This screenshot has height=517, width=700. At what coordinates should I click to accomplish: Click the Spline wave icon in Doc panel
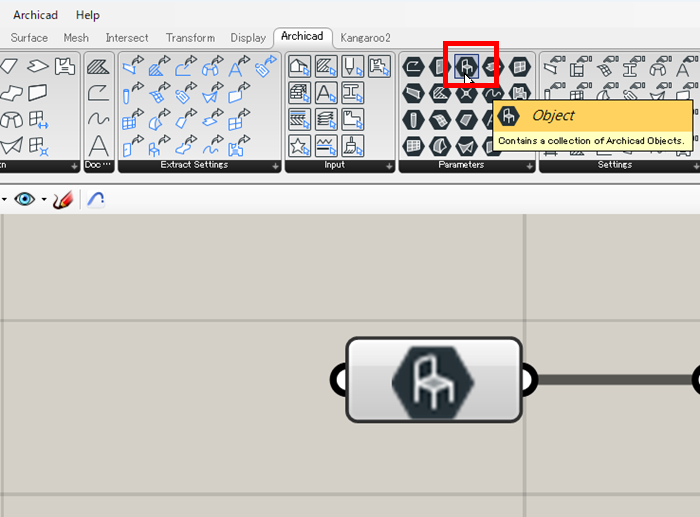[98, 119]
